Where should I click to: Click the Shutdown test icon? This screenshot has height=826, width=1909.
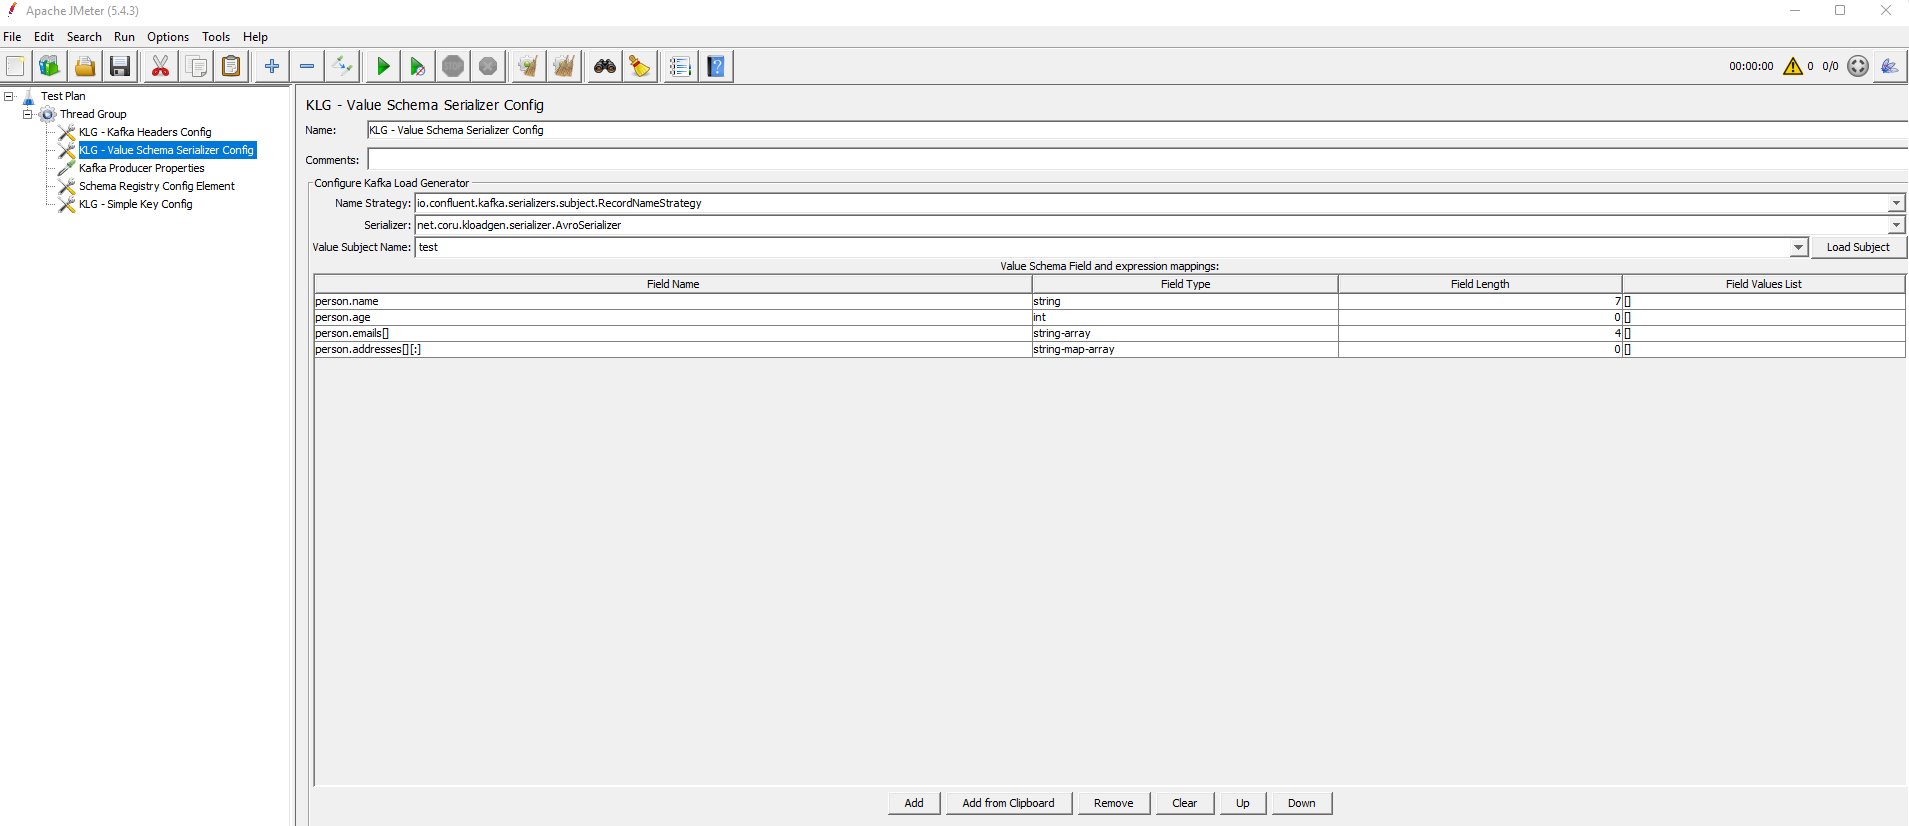coord(488,67)
